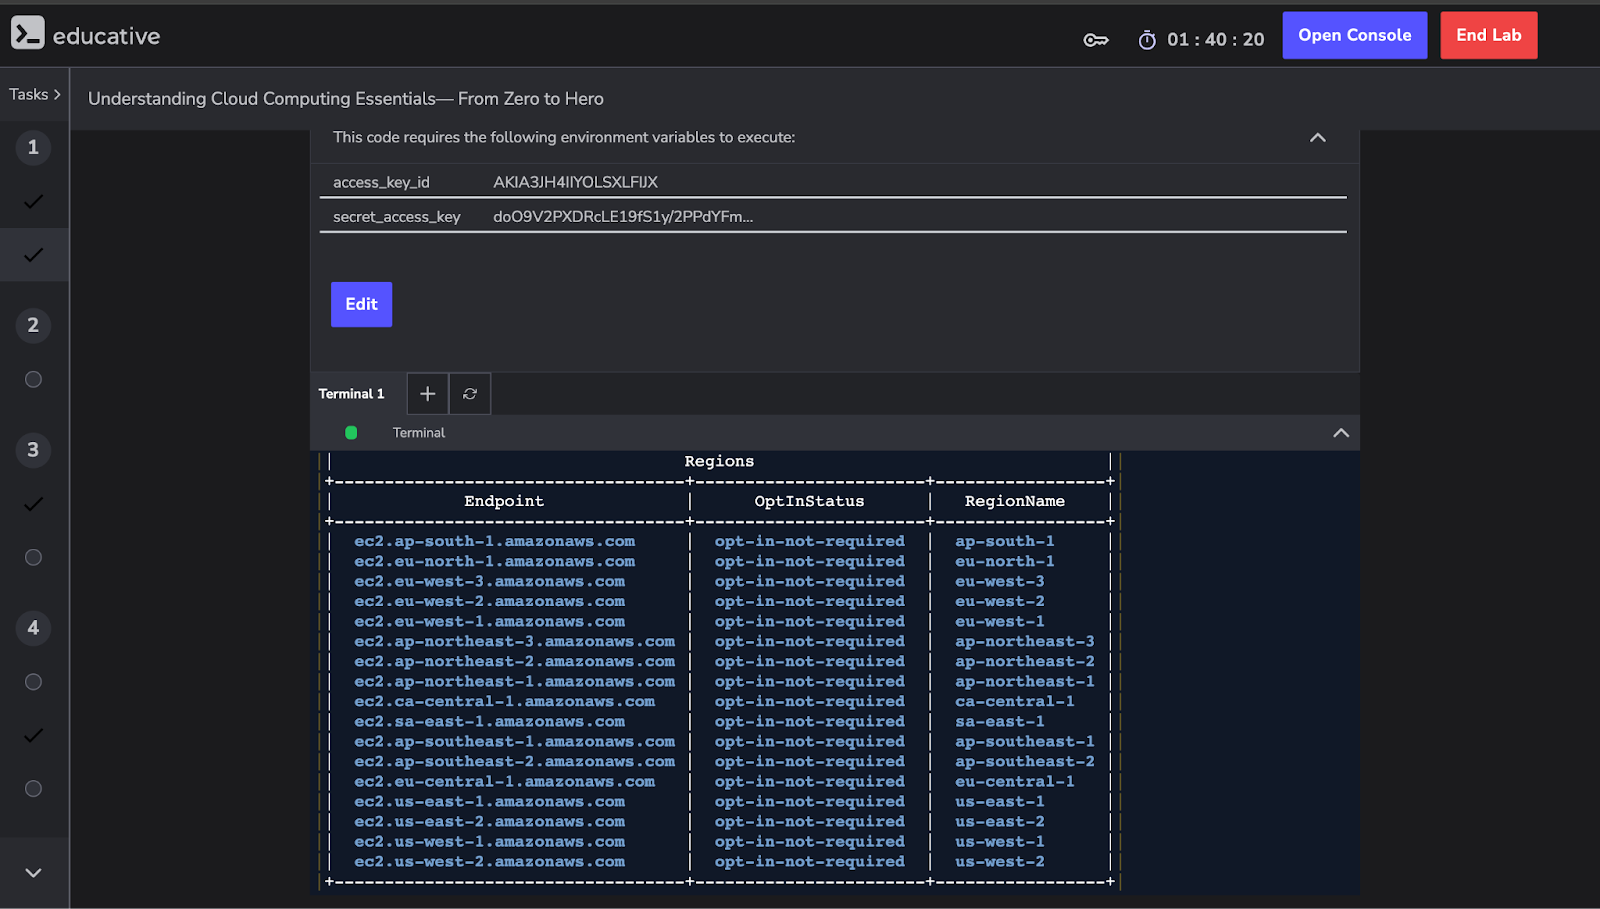Click region name ap-southeast-2
This screenshot has width=1600, height=909.
pyautogui.click(x=1025, y=762)
